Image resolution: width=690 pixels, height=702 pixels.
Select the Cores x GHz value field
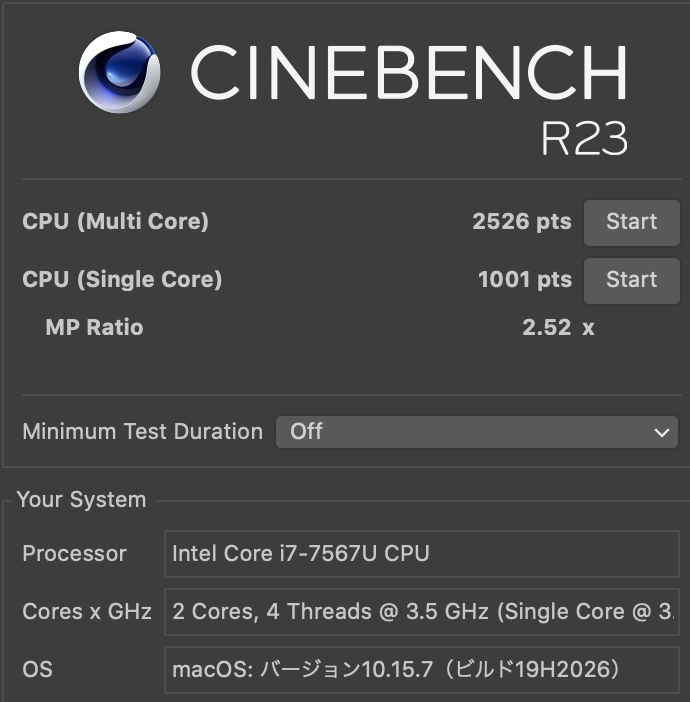click(x=421, y=611)
